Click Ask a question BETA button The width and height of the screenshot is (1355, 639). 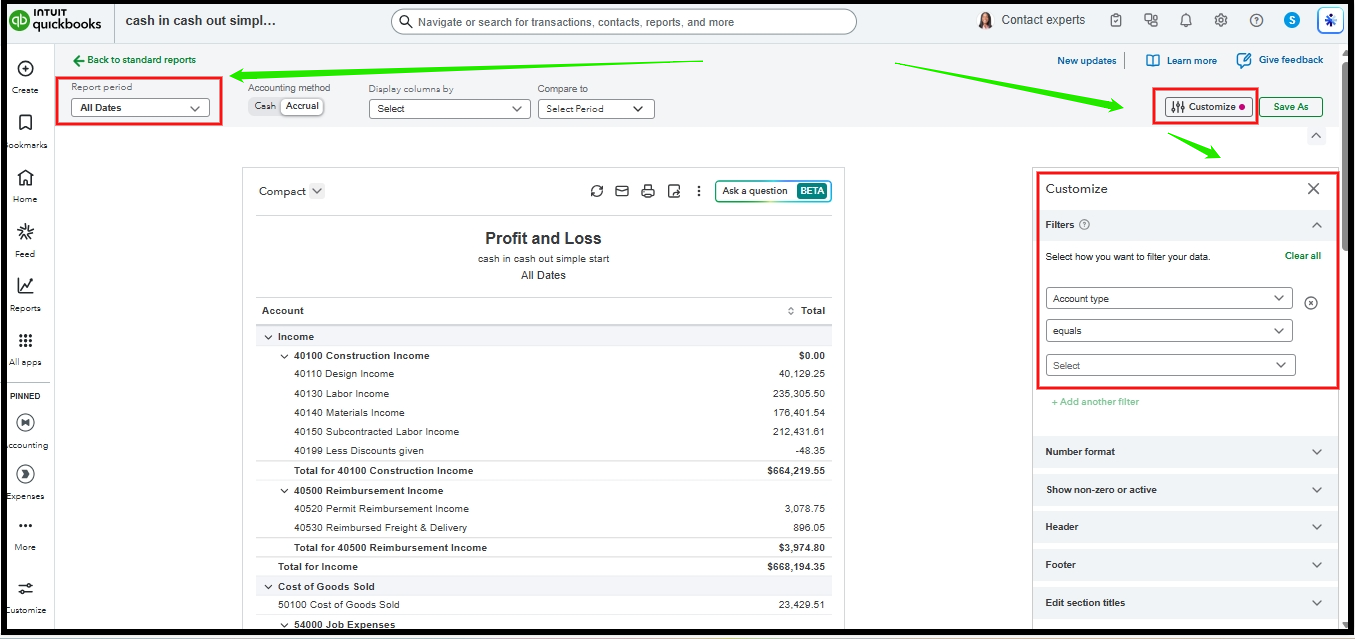(773, 191)
